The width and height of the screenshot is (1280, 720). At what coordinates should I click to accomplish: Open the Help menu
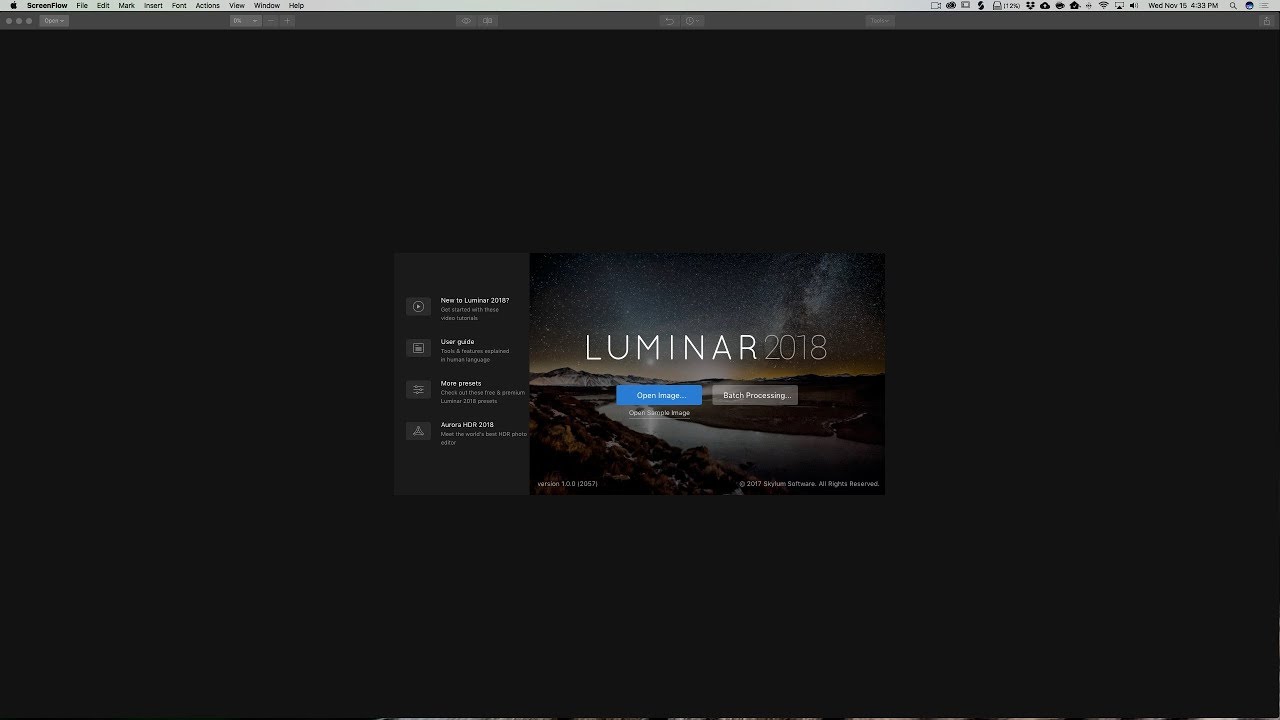click(296, 6)
